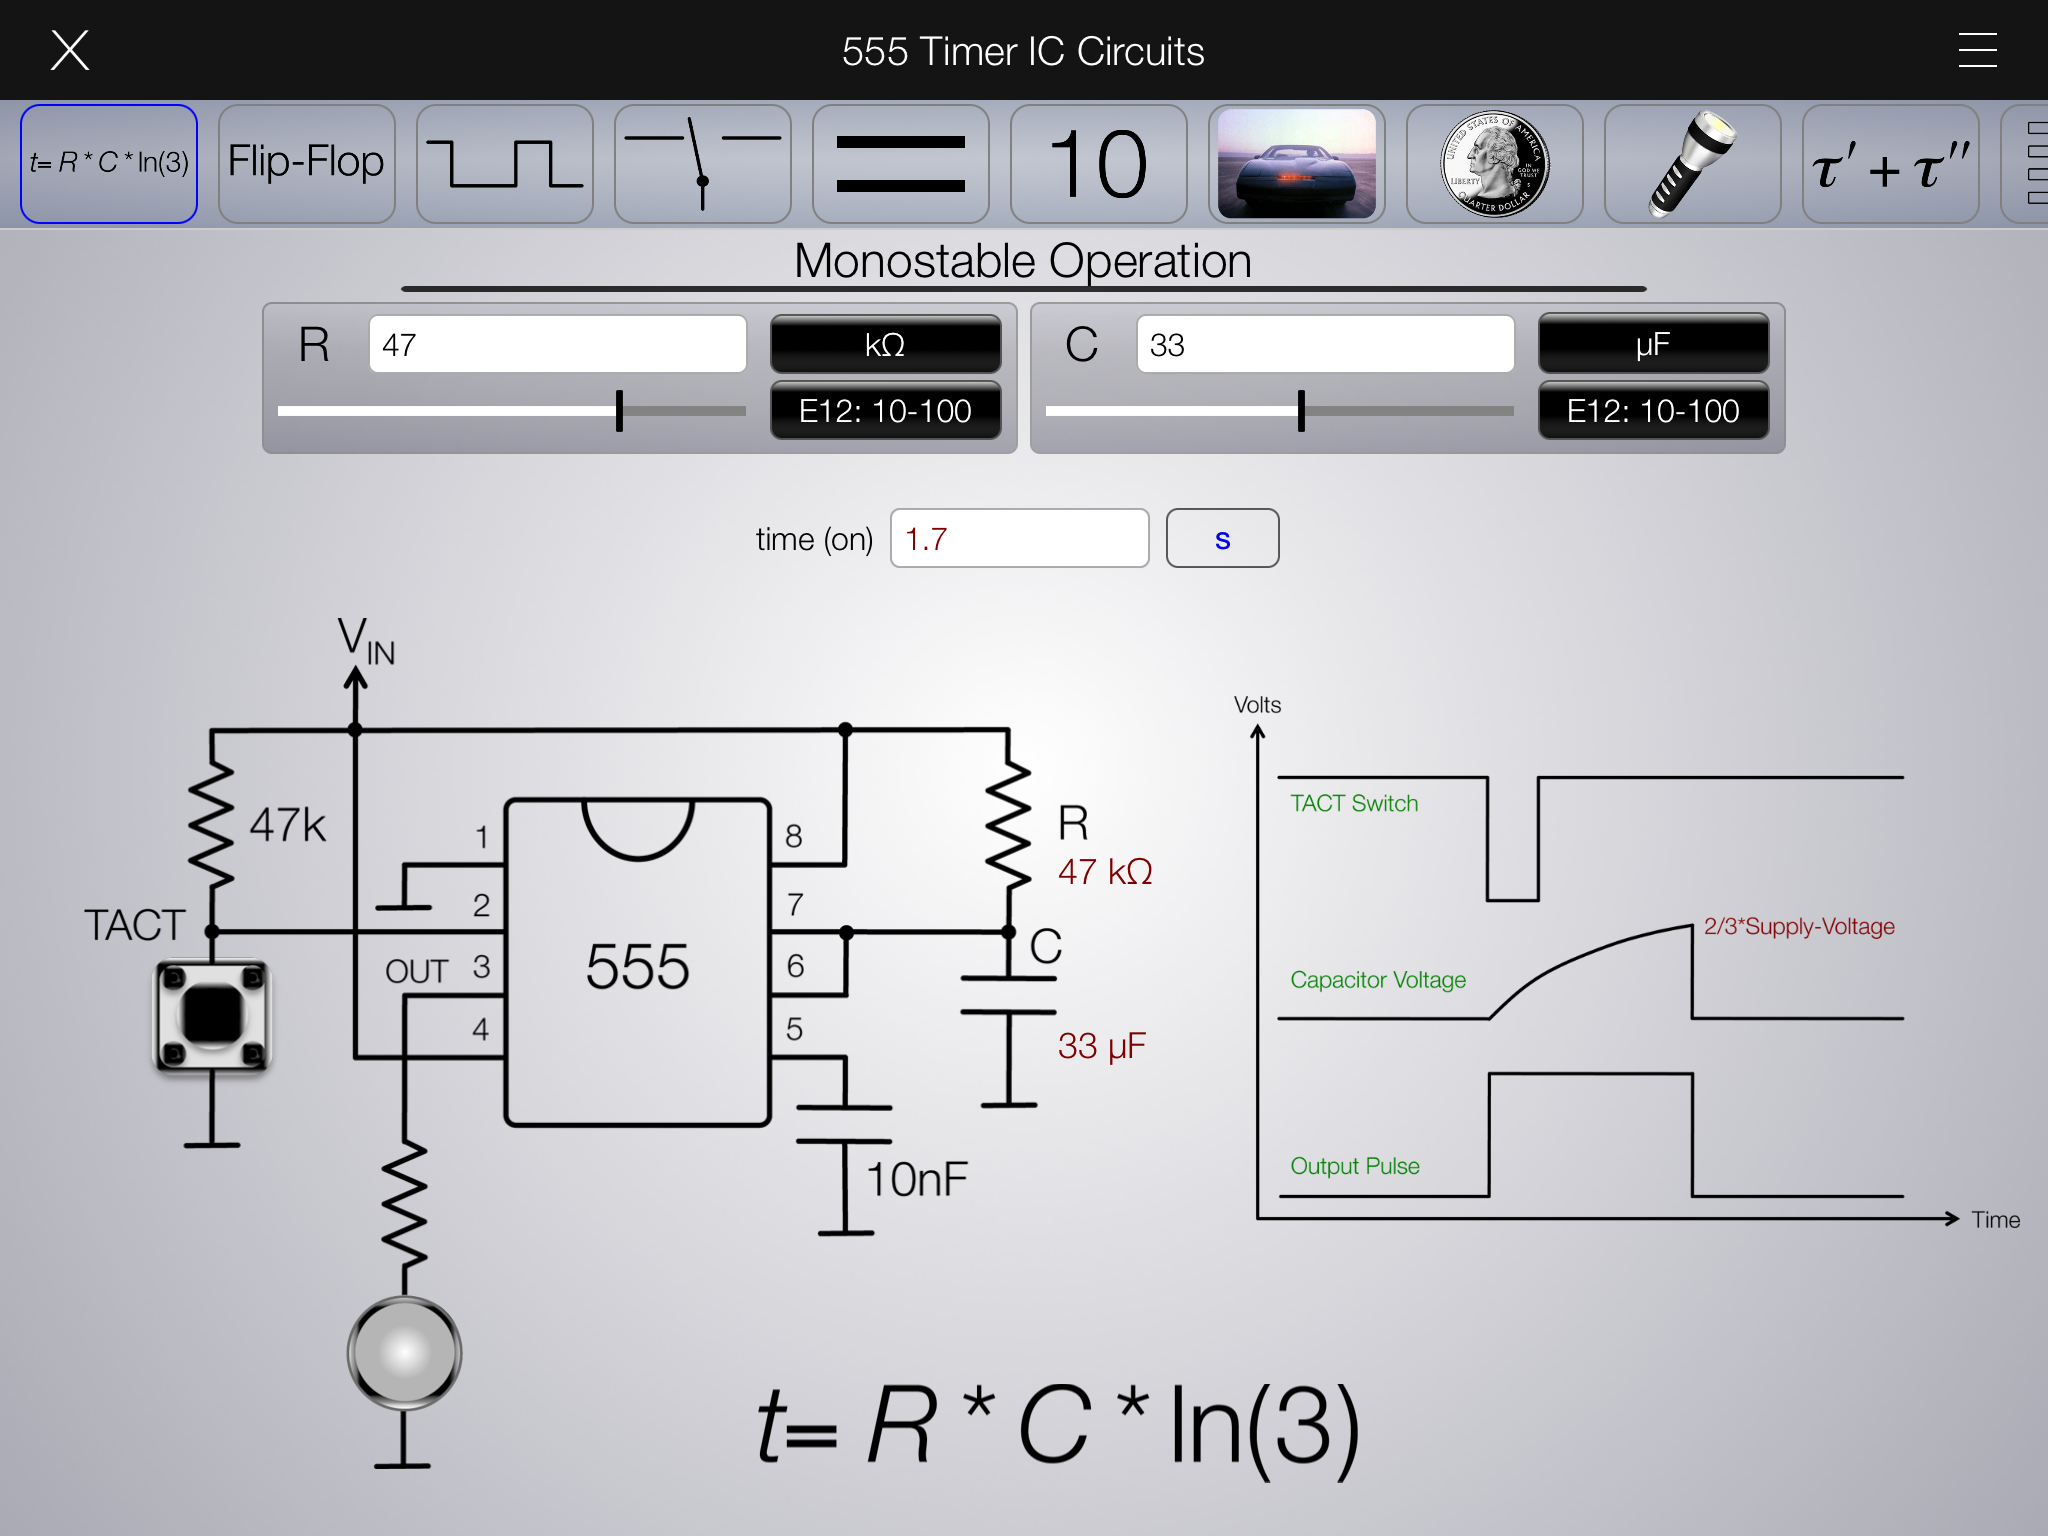
Task: Select the flashlight circuit icon
Action: pos(1692,164)
